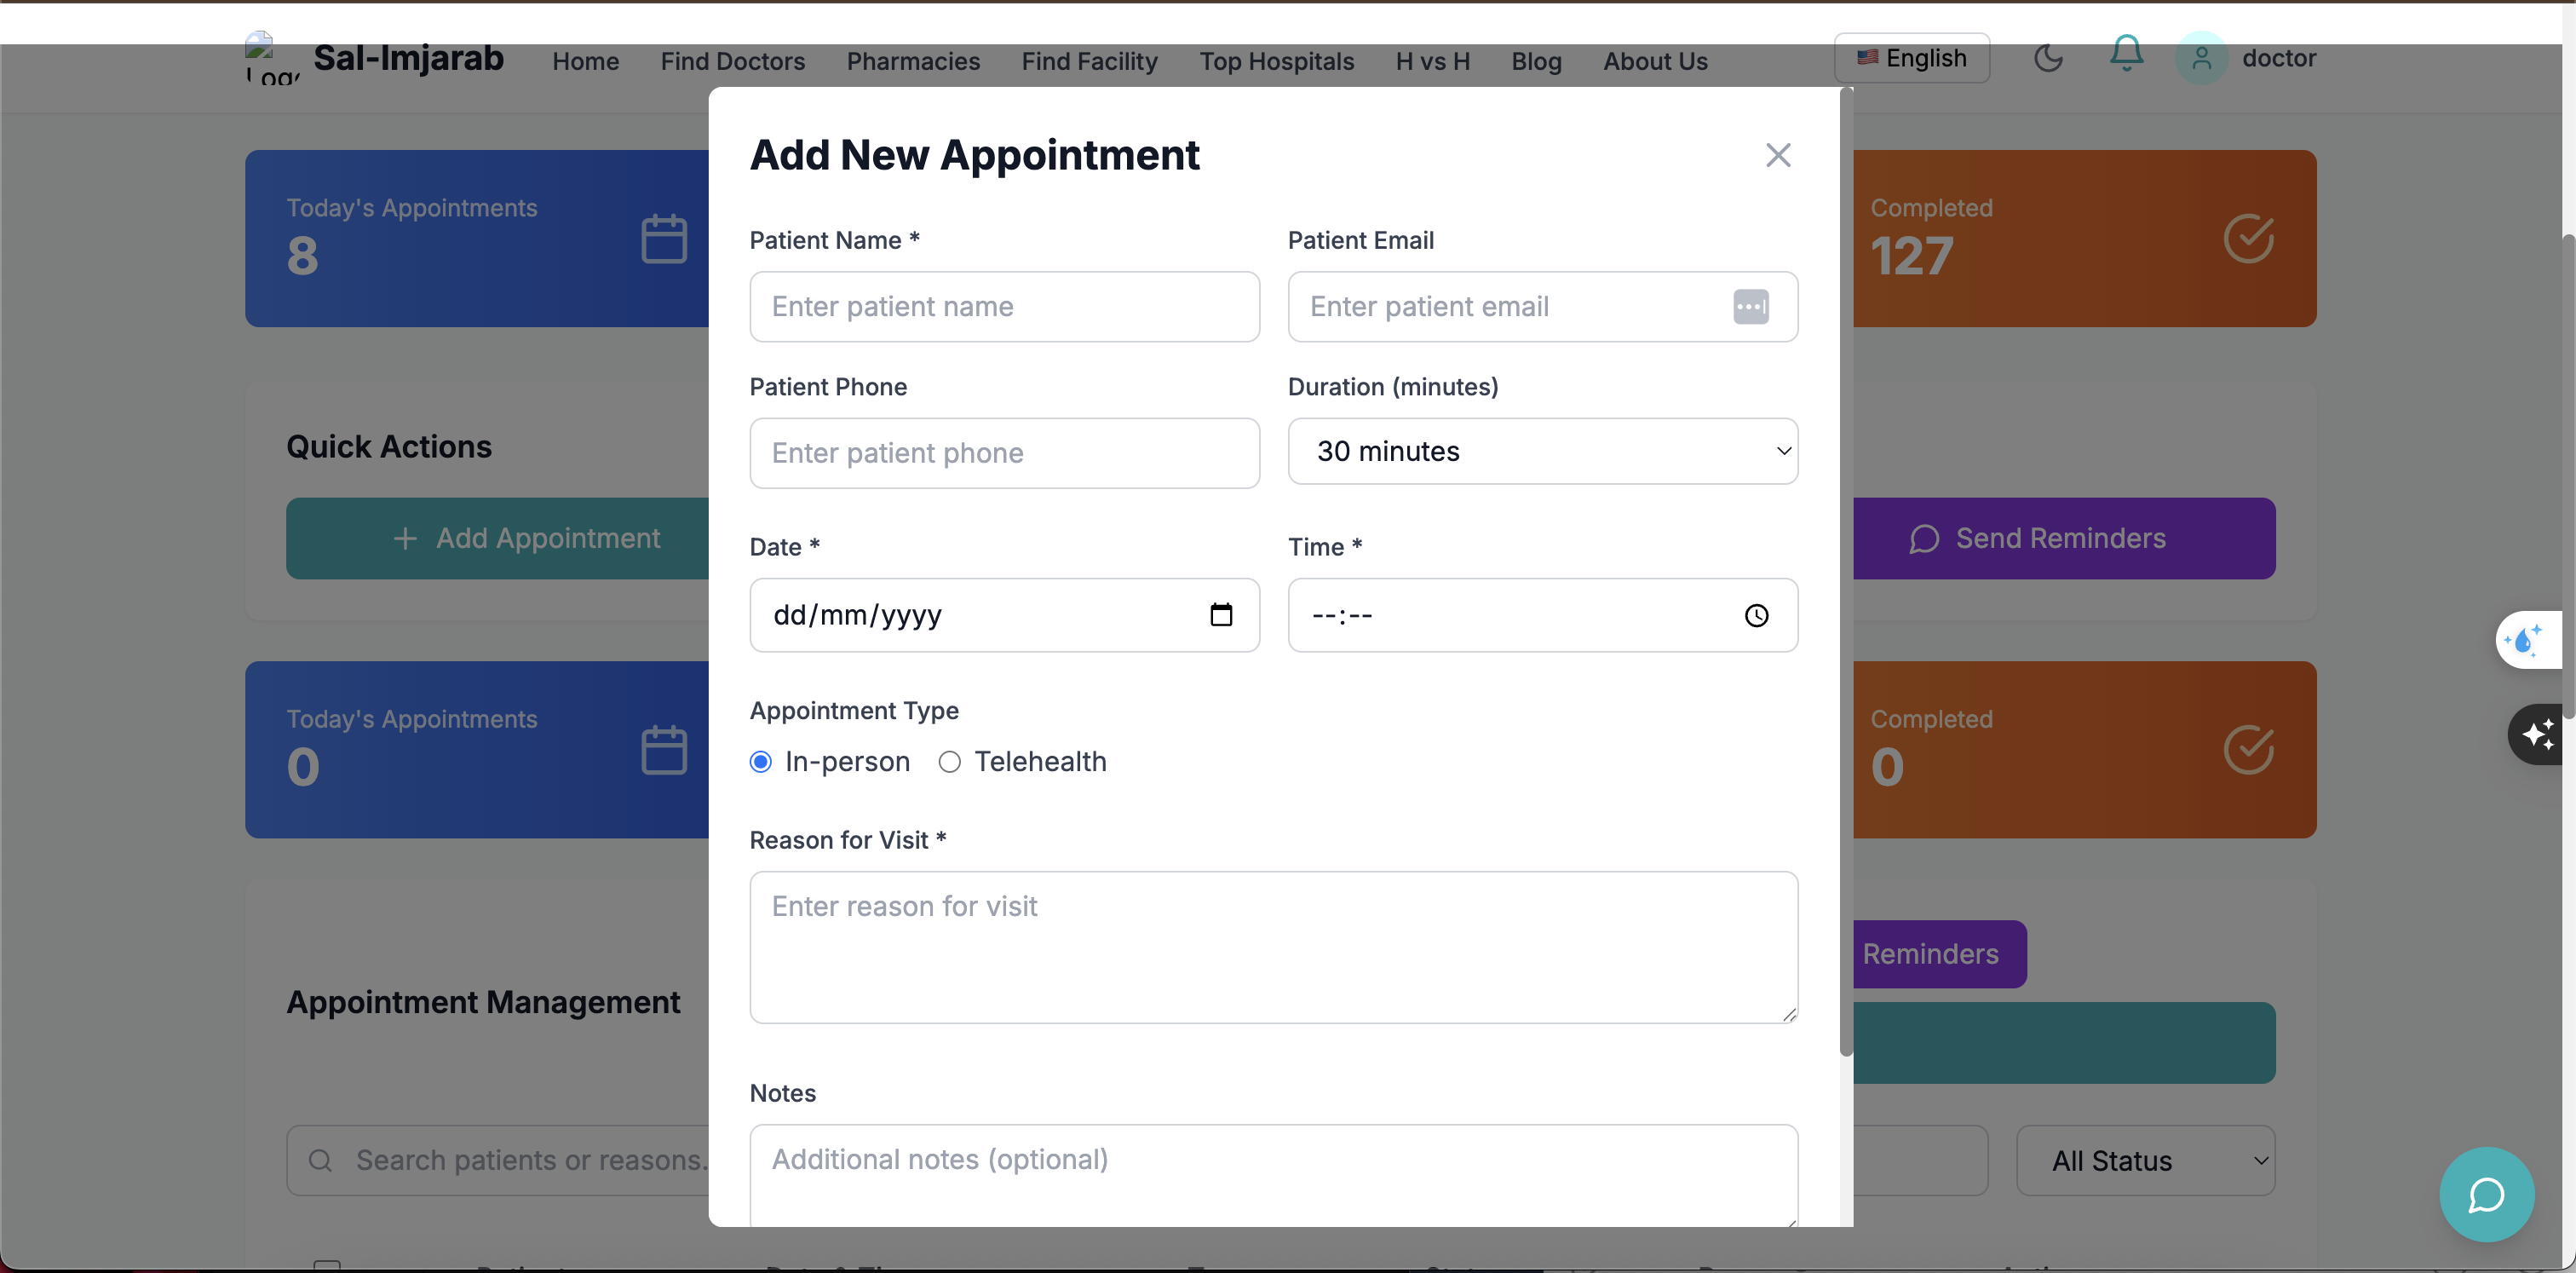2576x1273 pixels.
Task: Expand the Duration minutes dropdown
Action: click(1542, 451)
